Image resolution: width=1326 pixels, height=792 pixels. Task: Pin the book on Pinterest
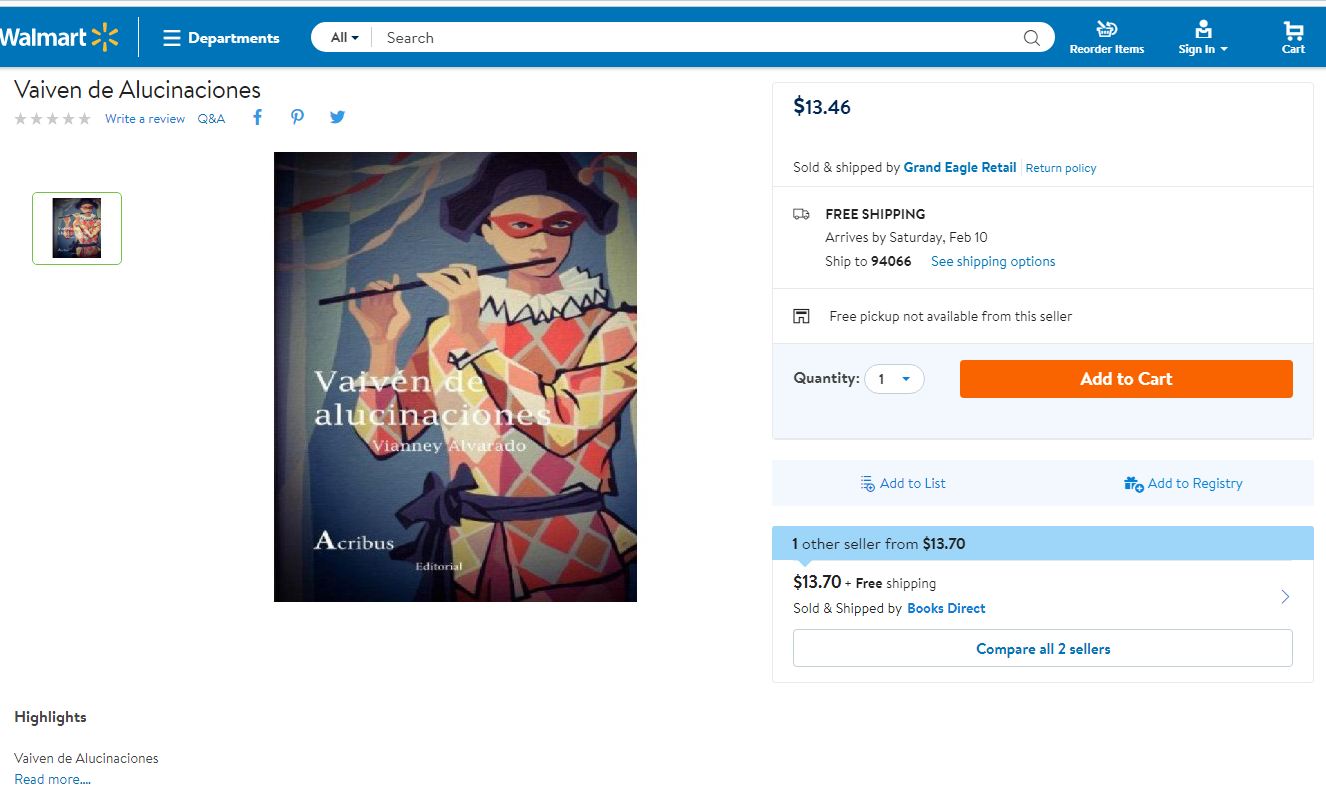tap(297, 118)
